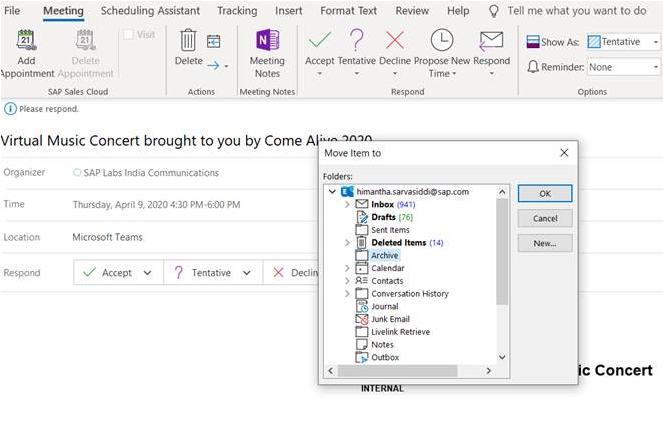Viewport: 663px width, 426px height.
Task: Expand the Calendar folder
Action: pyautogui.click(x=347, y=268)
